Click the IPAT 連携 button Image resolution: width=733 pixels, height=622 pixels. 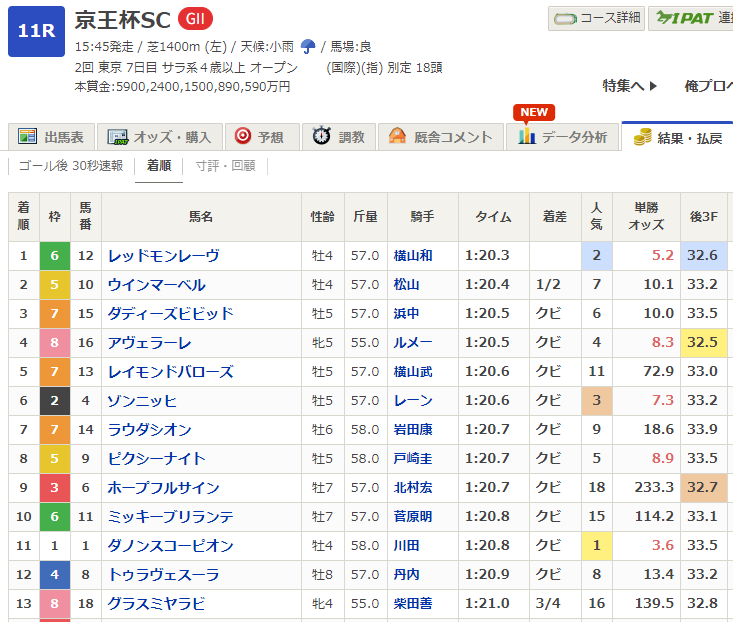690,19
